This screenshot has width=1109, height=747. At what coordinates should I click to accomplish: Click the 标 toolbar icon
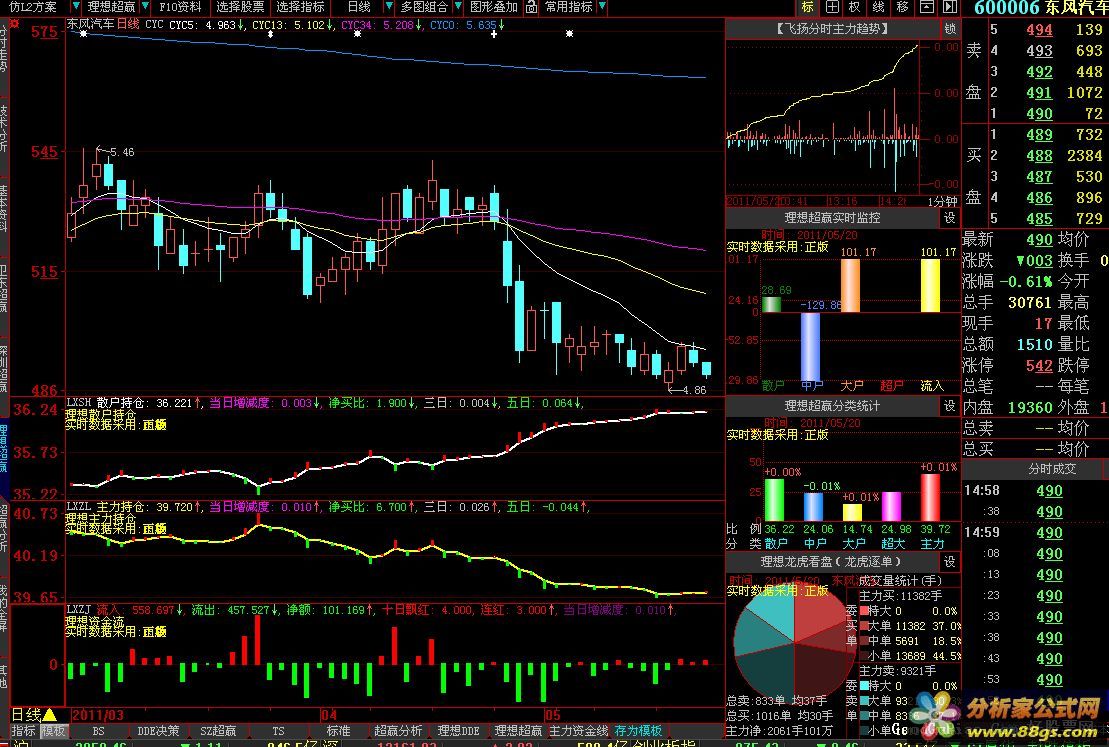tap(808, 7)
